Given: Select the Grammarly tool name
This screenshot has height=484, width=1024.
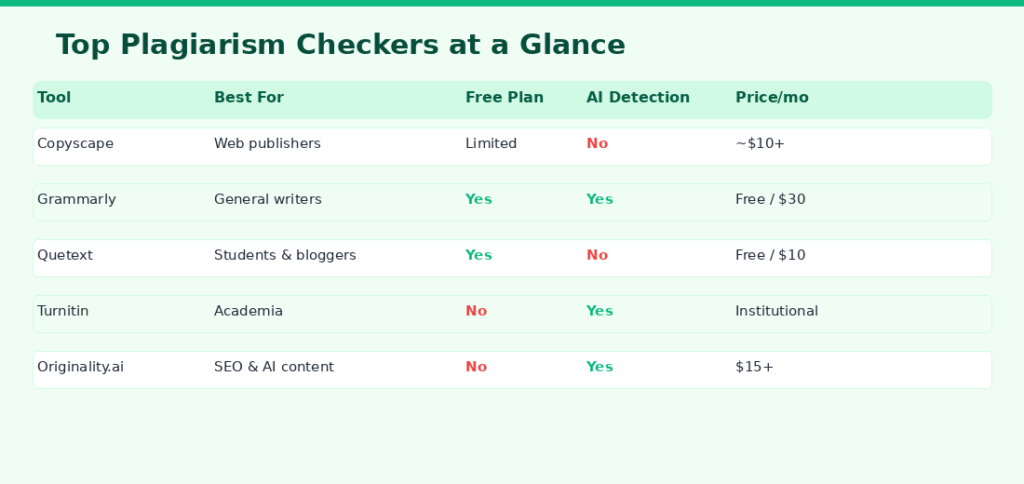Looking at the screenshot, I should point(76,200).
